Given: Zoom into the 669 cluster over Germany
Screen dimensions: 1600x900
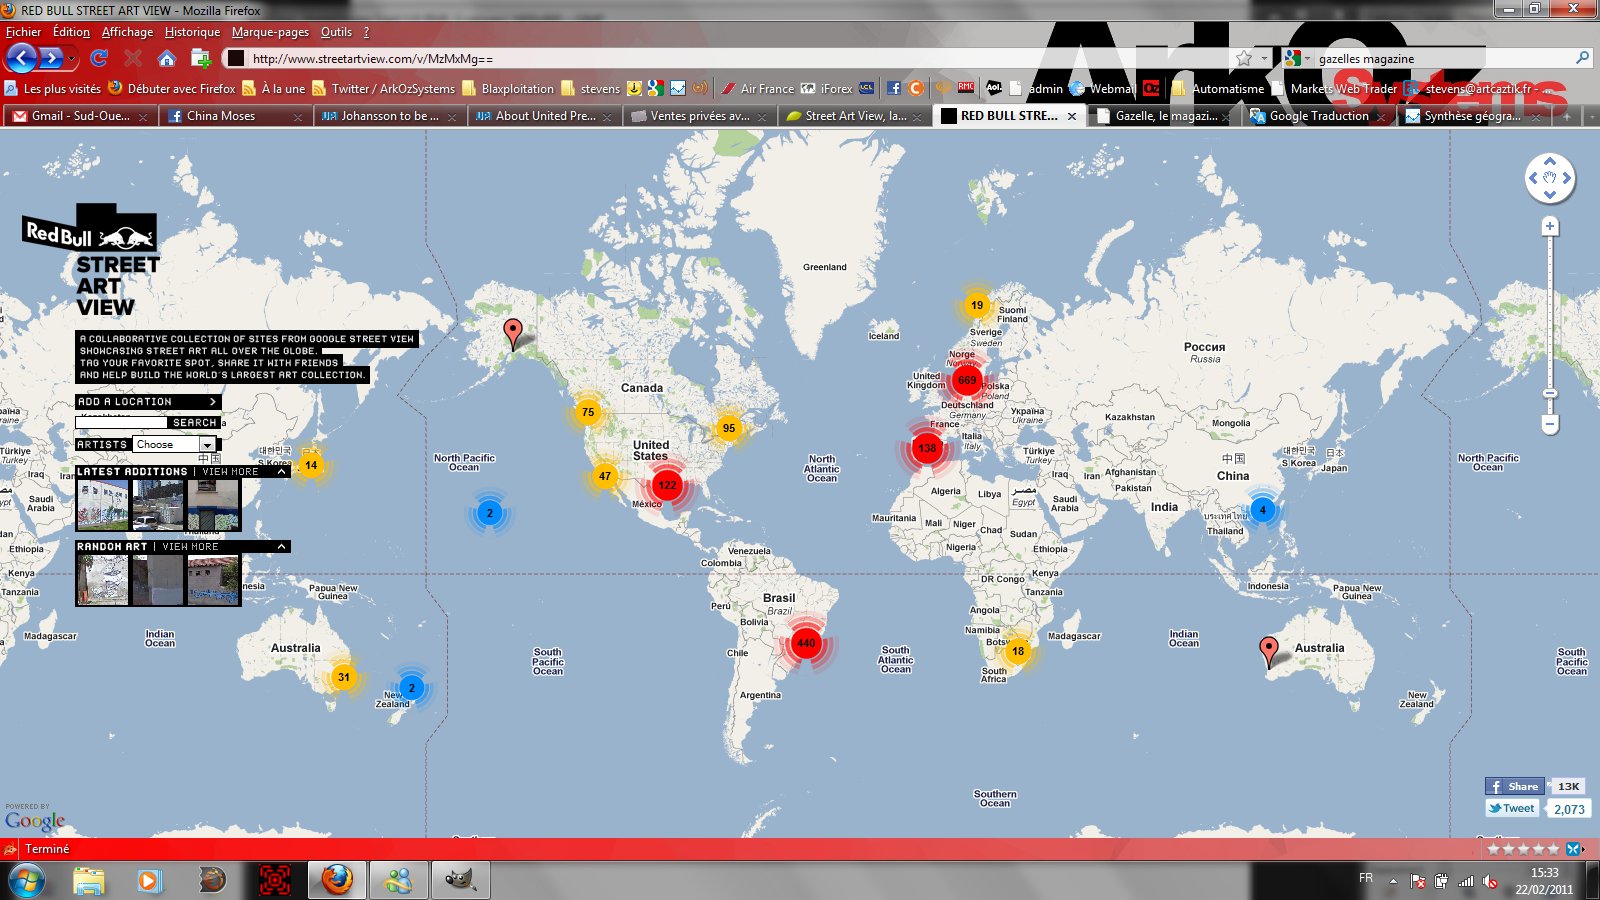Looking at the screenshot, I should [x=967, y=380].
